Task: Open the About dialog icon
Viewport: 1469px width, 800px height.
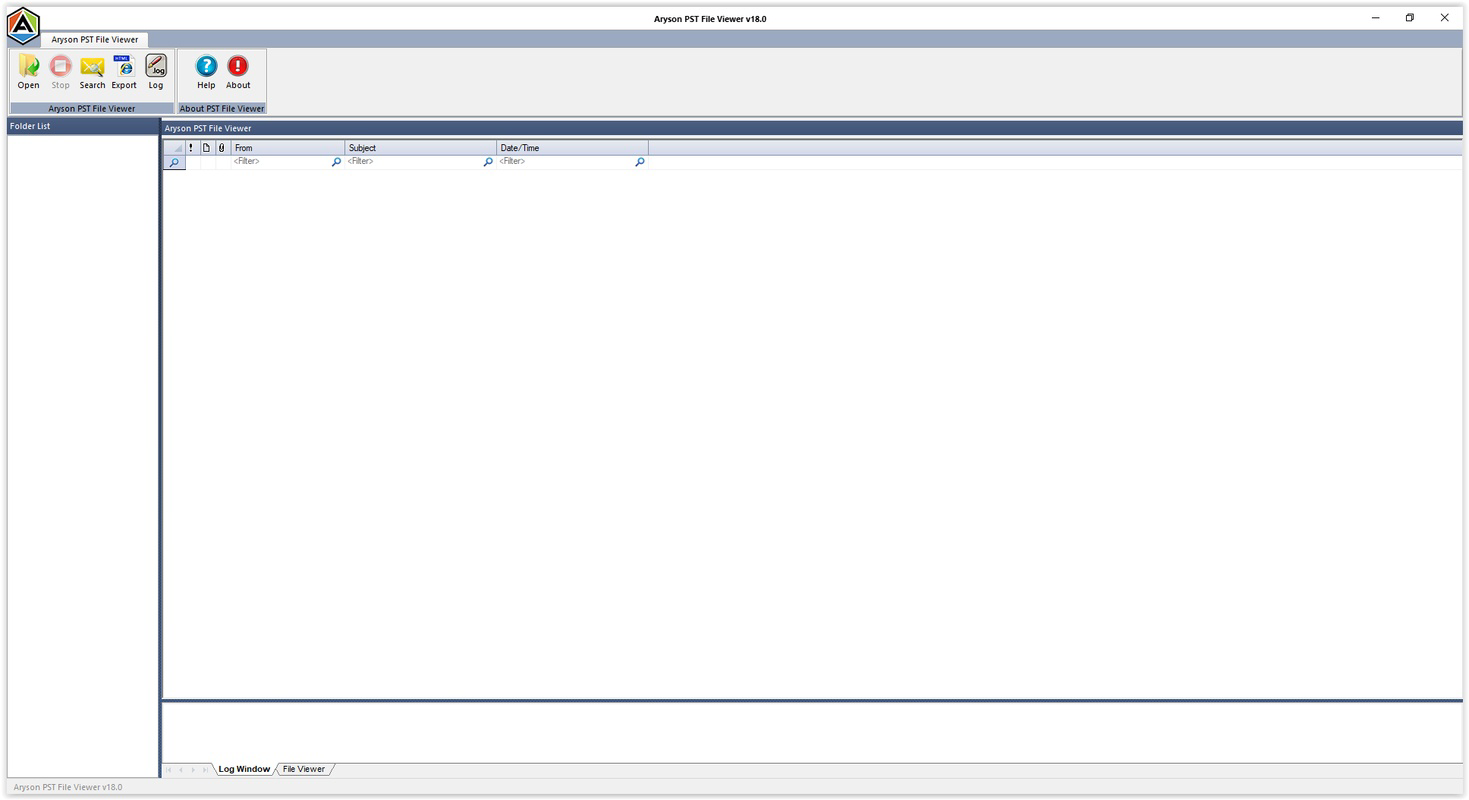Action: [238, 70]
